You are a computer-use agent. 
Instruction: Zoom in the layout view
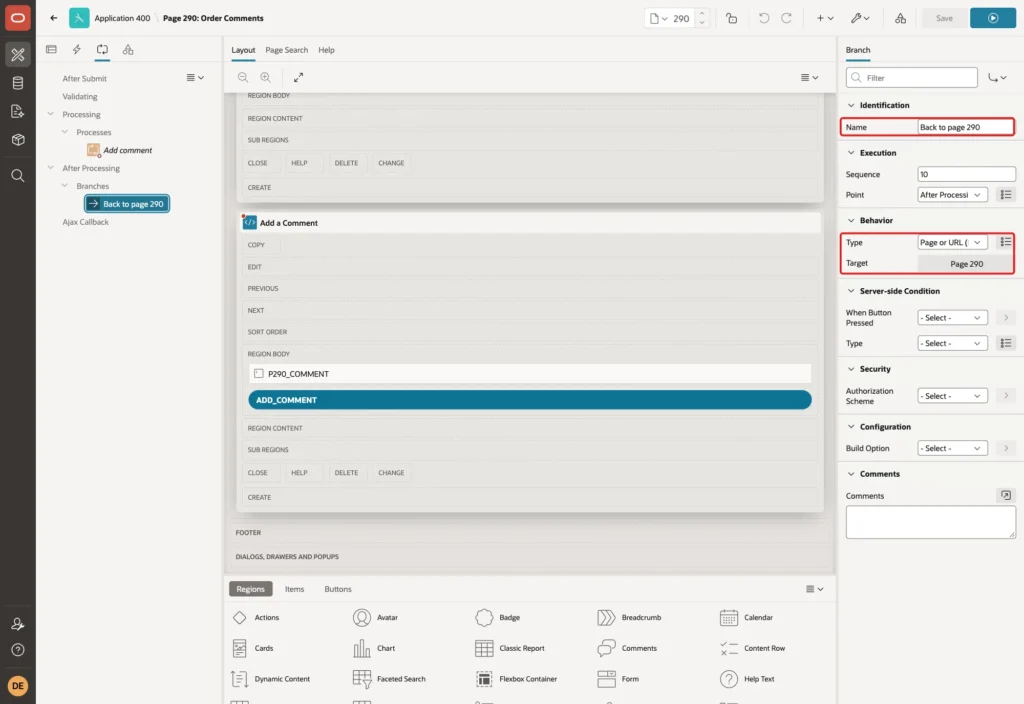[x=265, y=77]
